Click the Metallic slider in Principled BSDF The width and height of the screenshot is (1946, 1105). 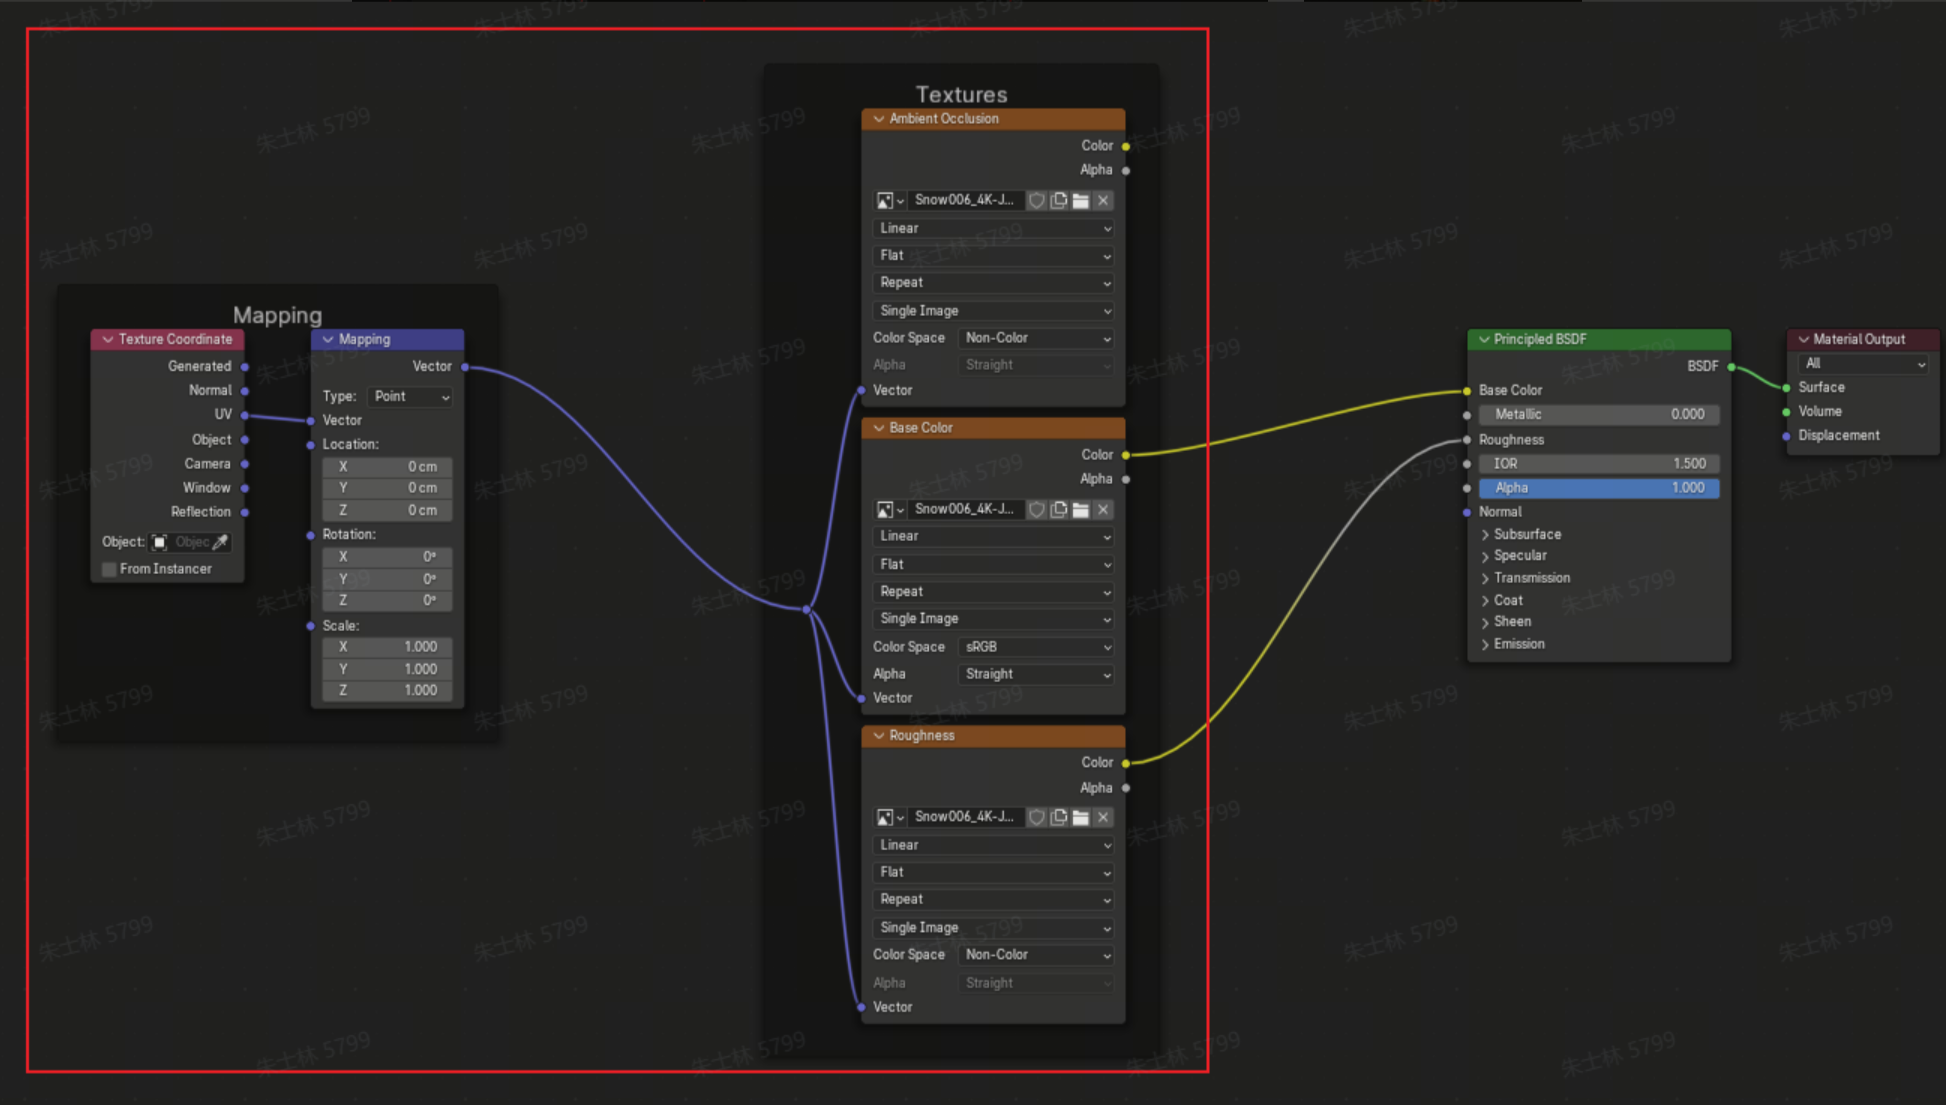[1599, 414]
